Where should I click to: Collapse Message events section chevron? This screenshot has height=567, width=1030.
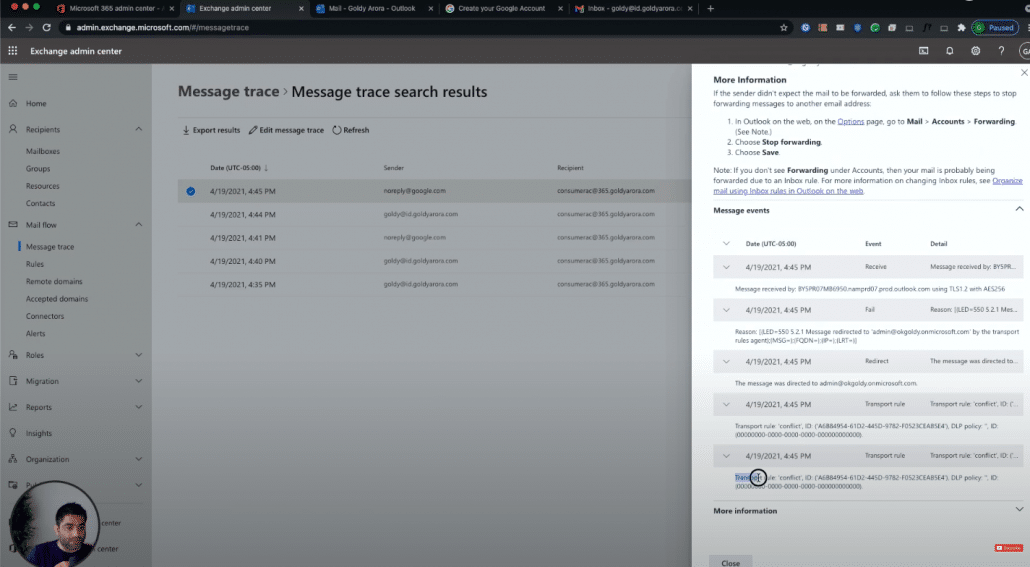(1019, 209)
